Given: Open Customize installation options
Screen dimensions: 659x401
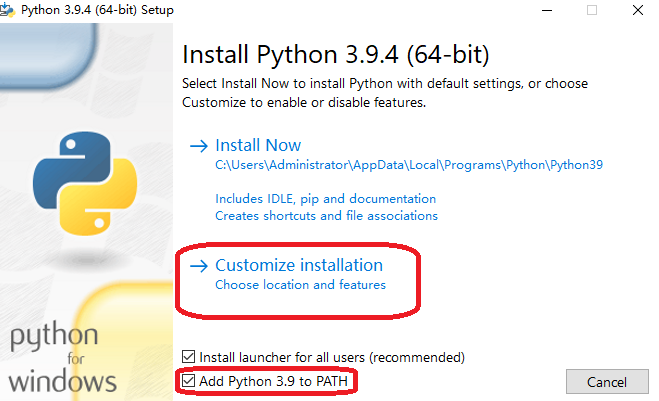Looking at the screenshot, I should coord(299,266).
